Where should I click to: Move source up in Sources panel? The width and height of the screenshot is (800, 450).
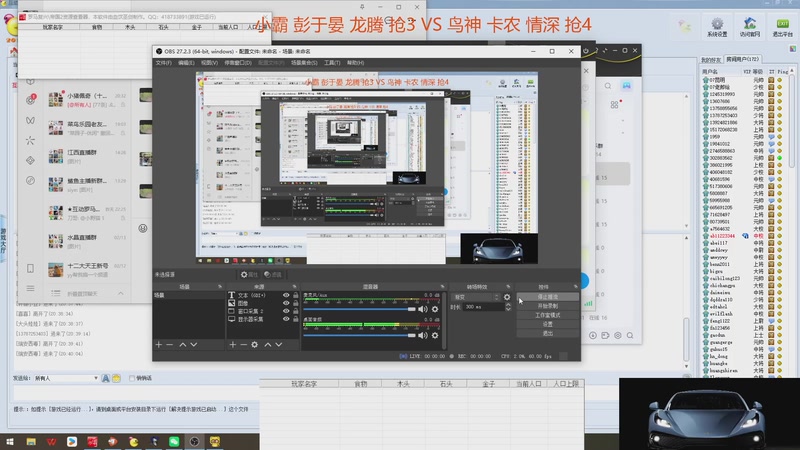268,345
